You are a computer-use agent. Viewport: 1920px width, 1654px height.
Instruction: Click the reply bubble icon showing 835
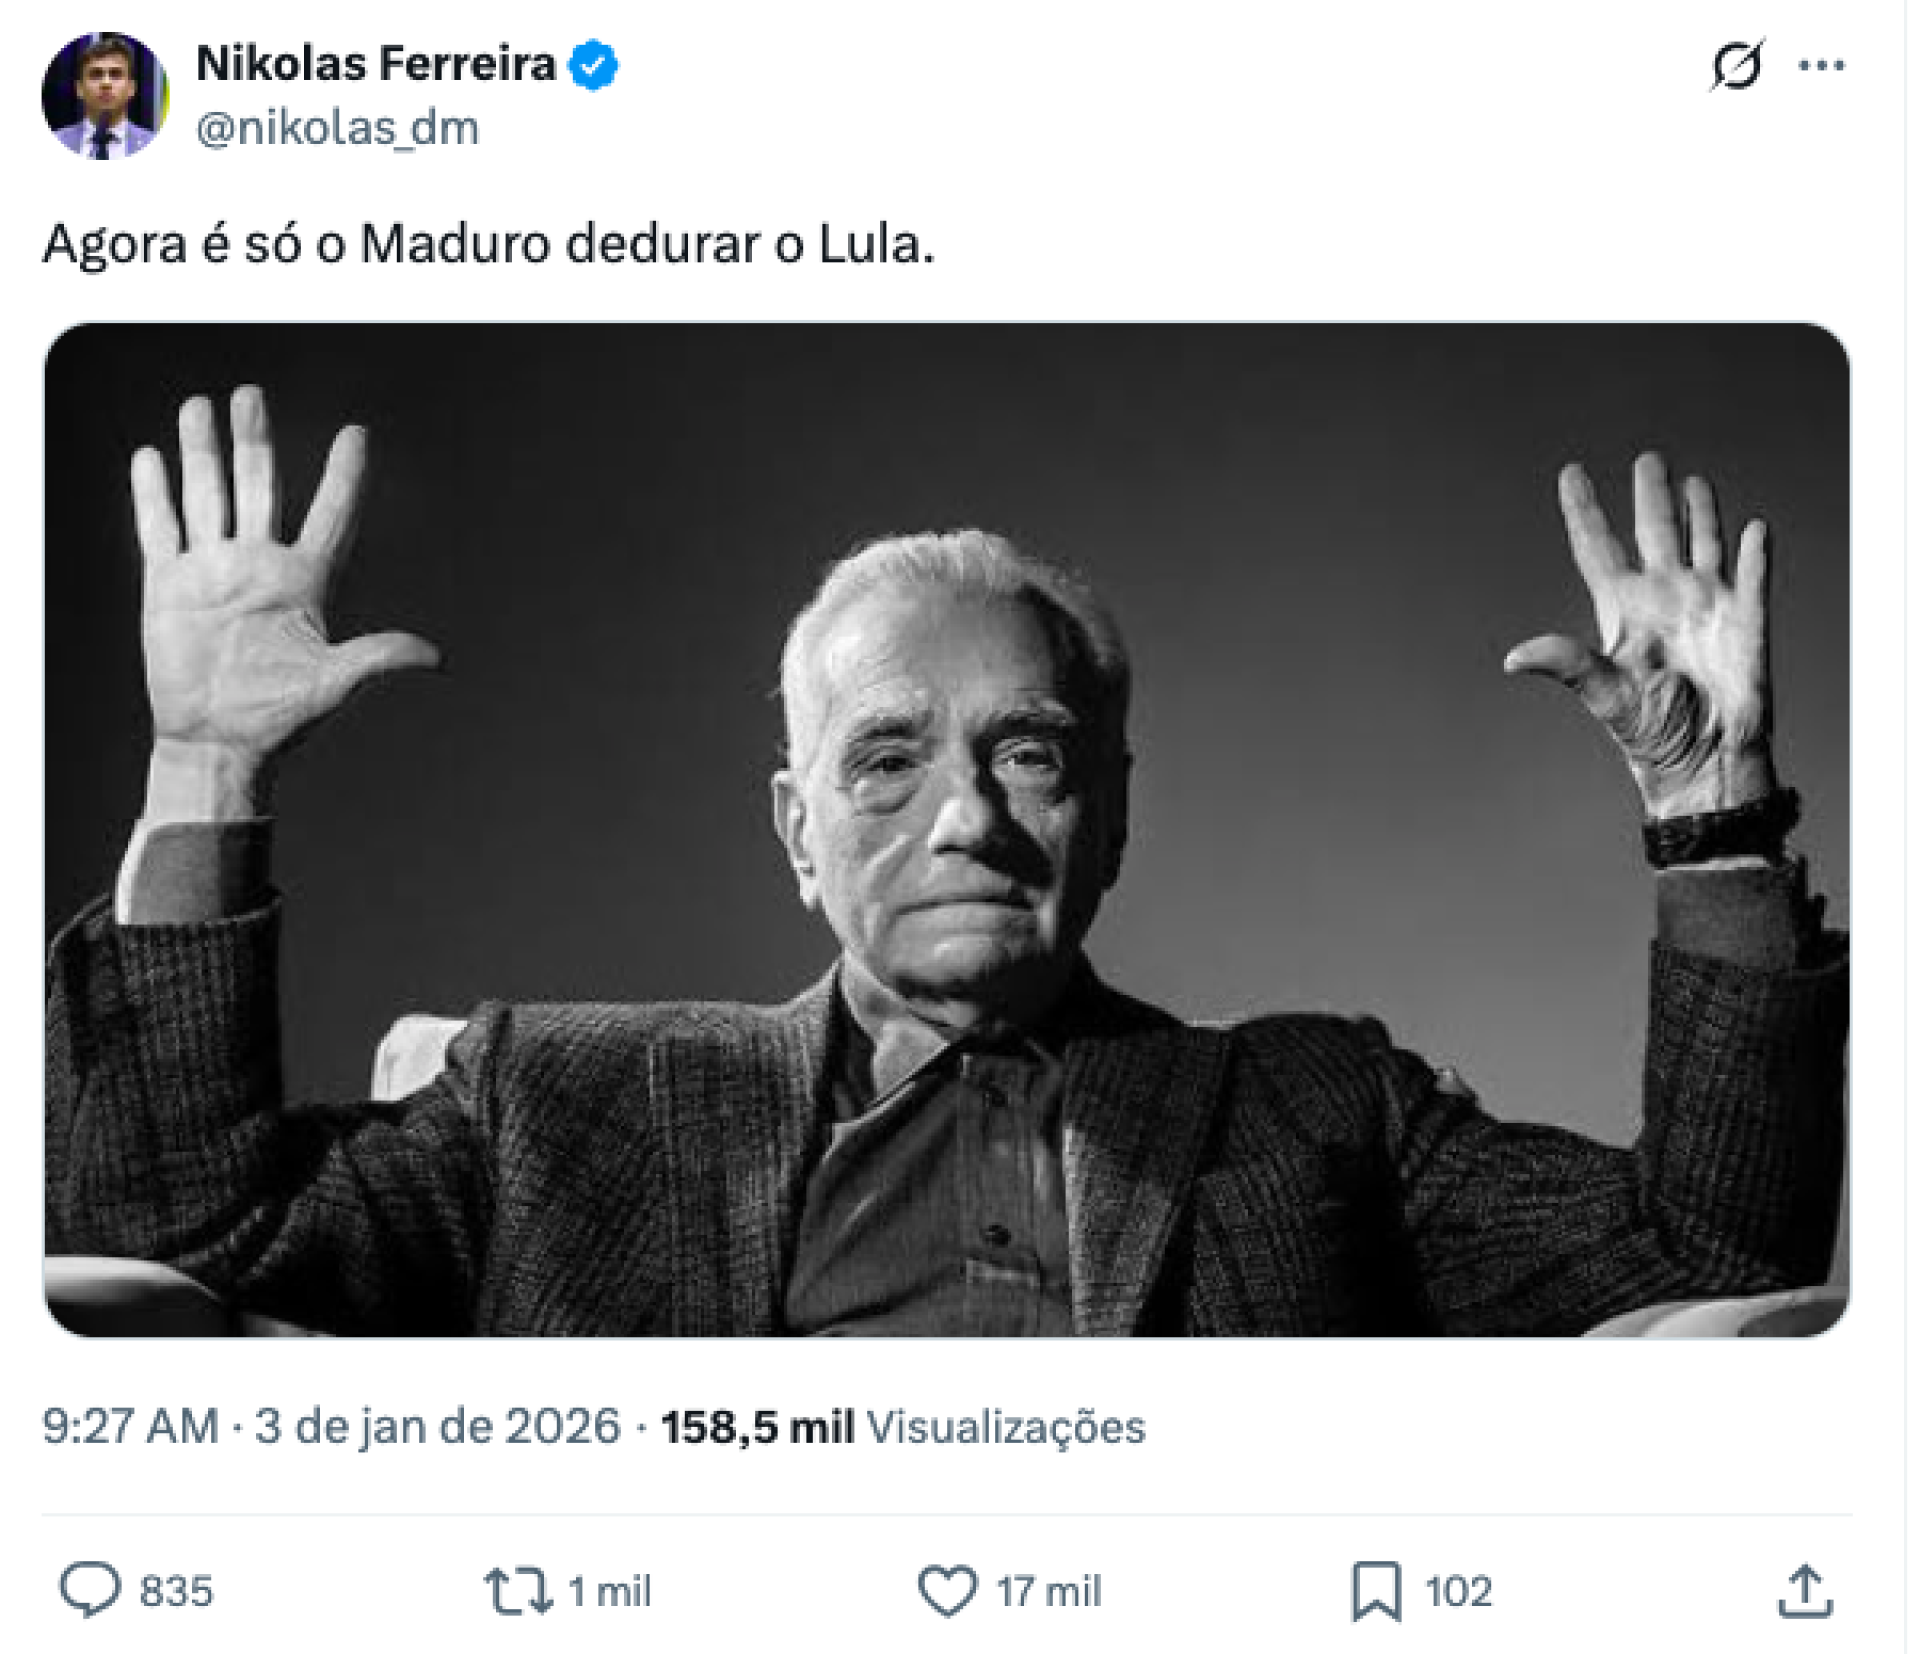[x=95, y=1588]
